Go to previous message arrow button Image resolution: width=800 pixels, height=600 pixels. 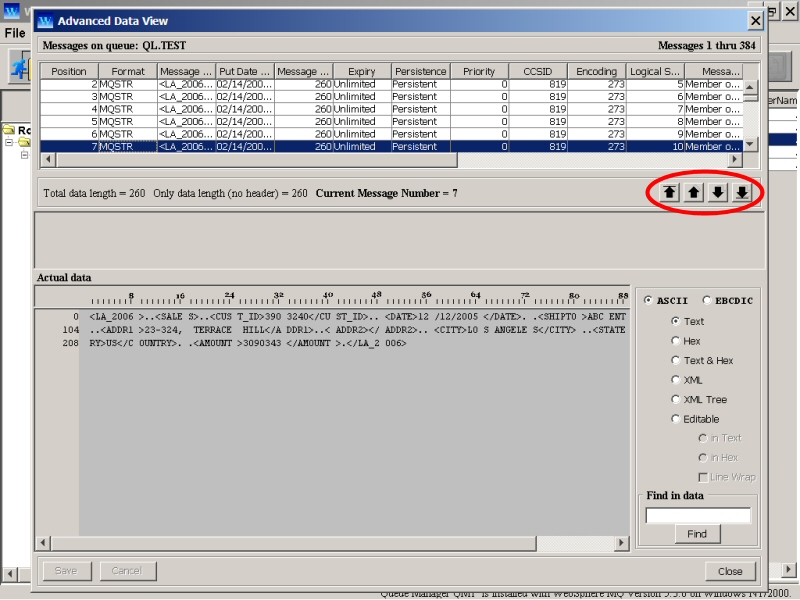(693, 193)
